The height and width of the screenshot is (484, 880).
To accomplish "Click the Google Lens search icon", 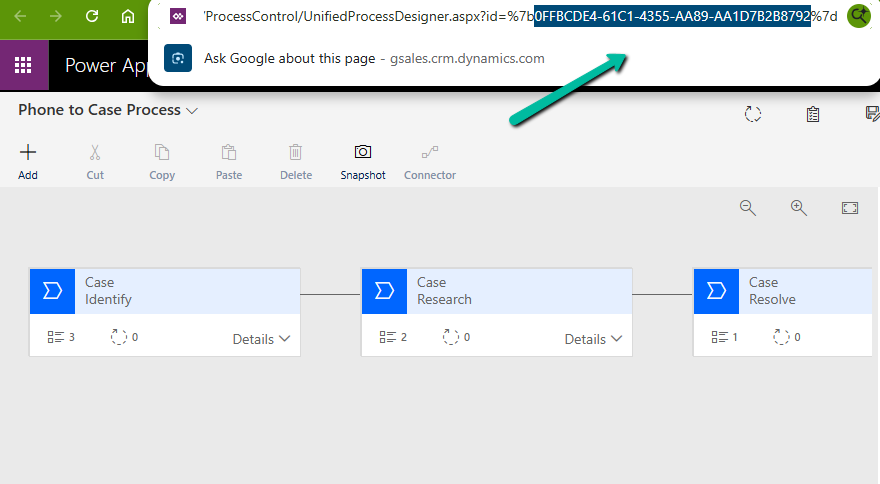I will (178, 58).
